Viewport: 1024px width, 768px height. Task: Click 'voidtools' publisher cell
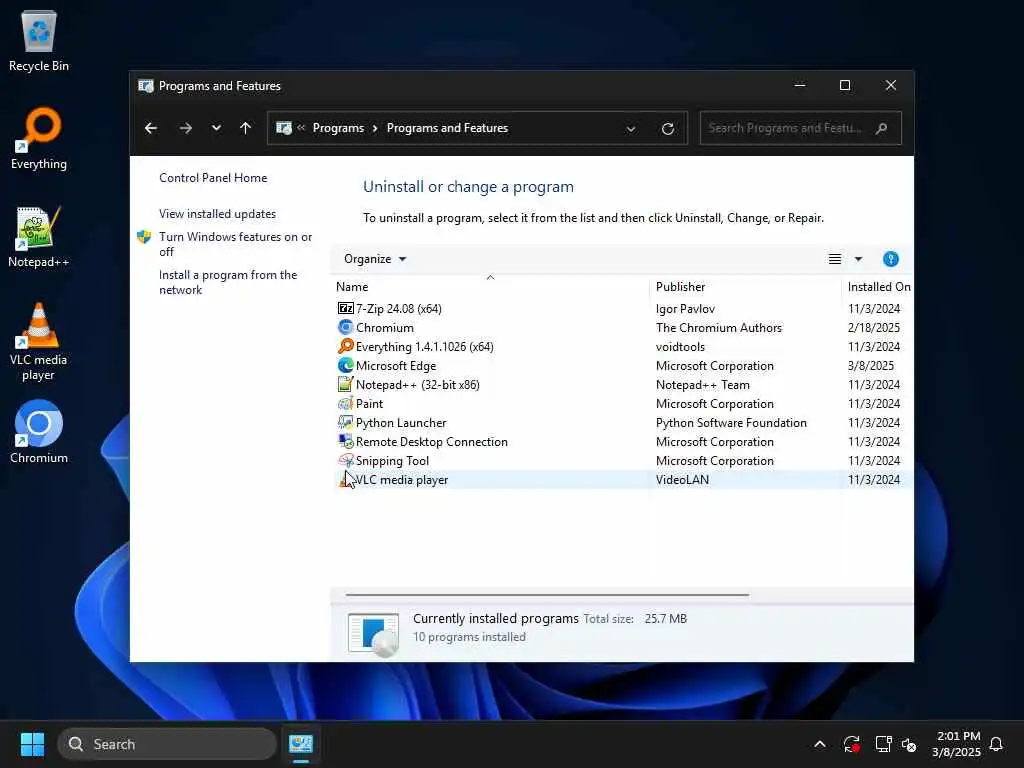coord(680,347)
